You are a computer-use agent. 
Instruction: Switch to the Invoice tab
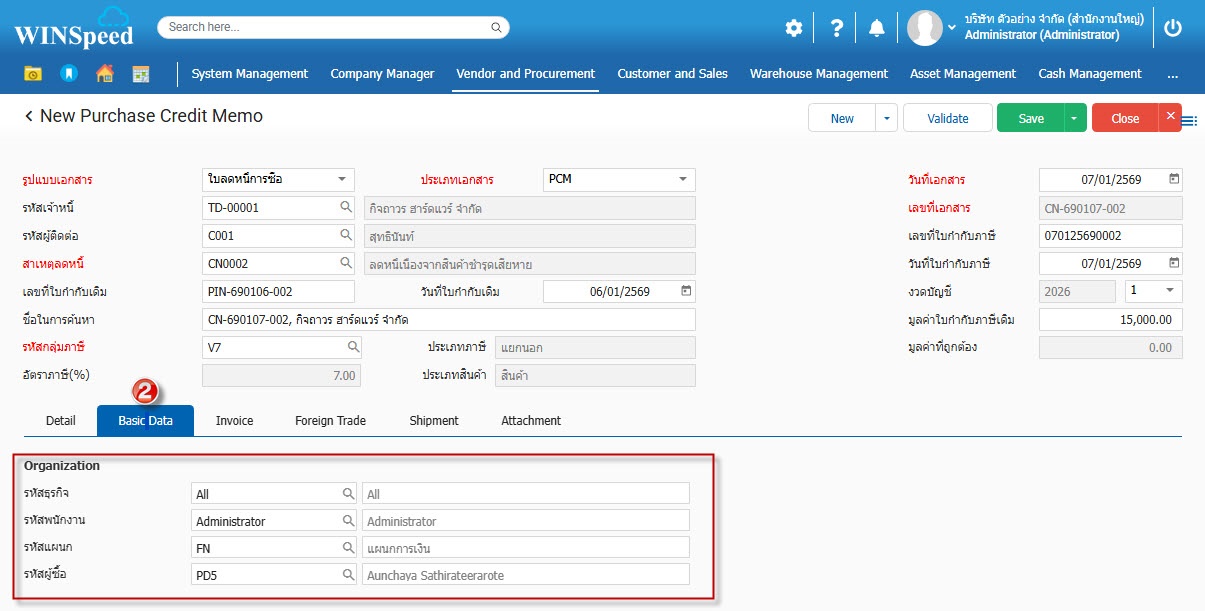point(234,421)
